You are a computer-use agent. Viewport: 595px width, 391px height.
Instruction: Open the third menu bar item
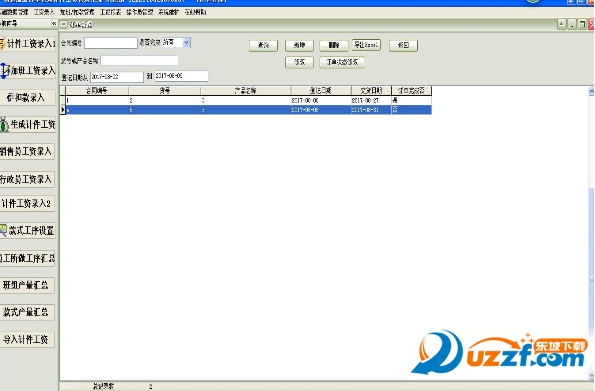pyautogui.click(x=77, y=12)
